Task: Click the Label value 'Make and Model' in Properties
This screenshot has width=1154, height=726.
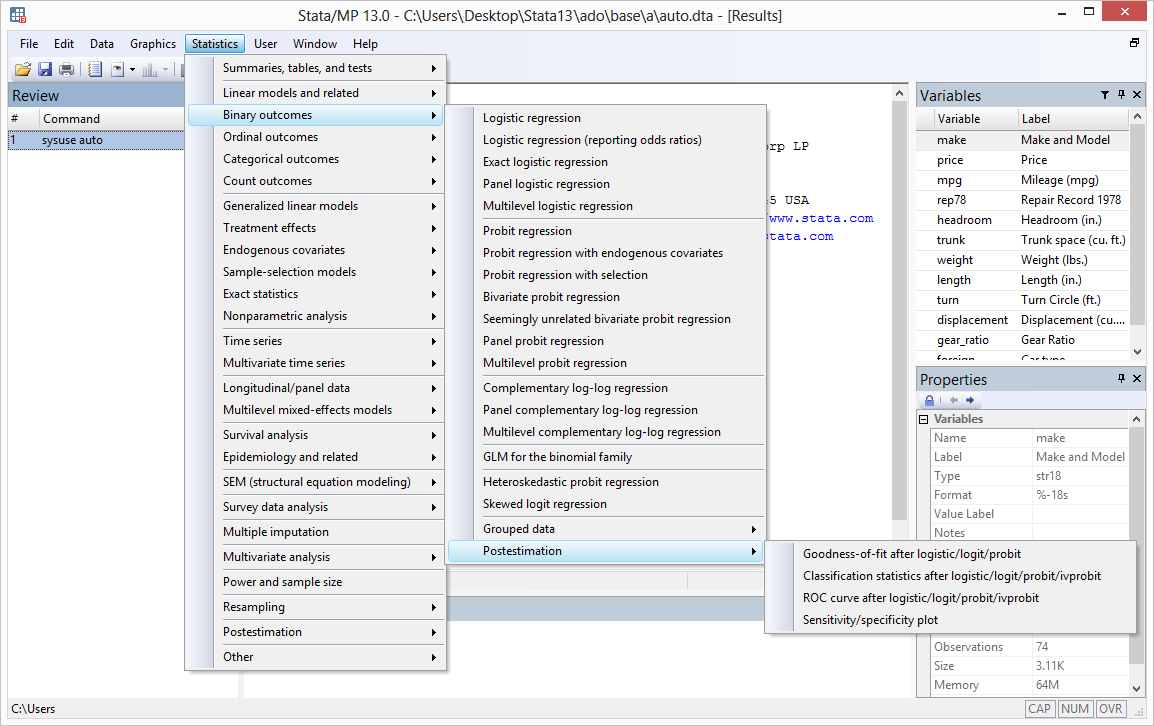Action: (x=1080, y=457)
